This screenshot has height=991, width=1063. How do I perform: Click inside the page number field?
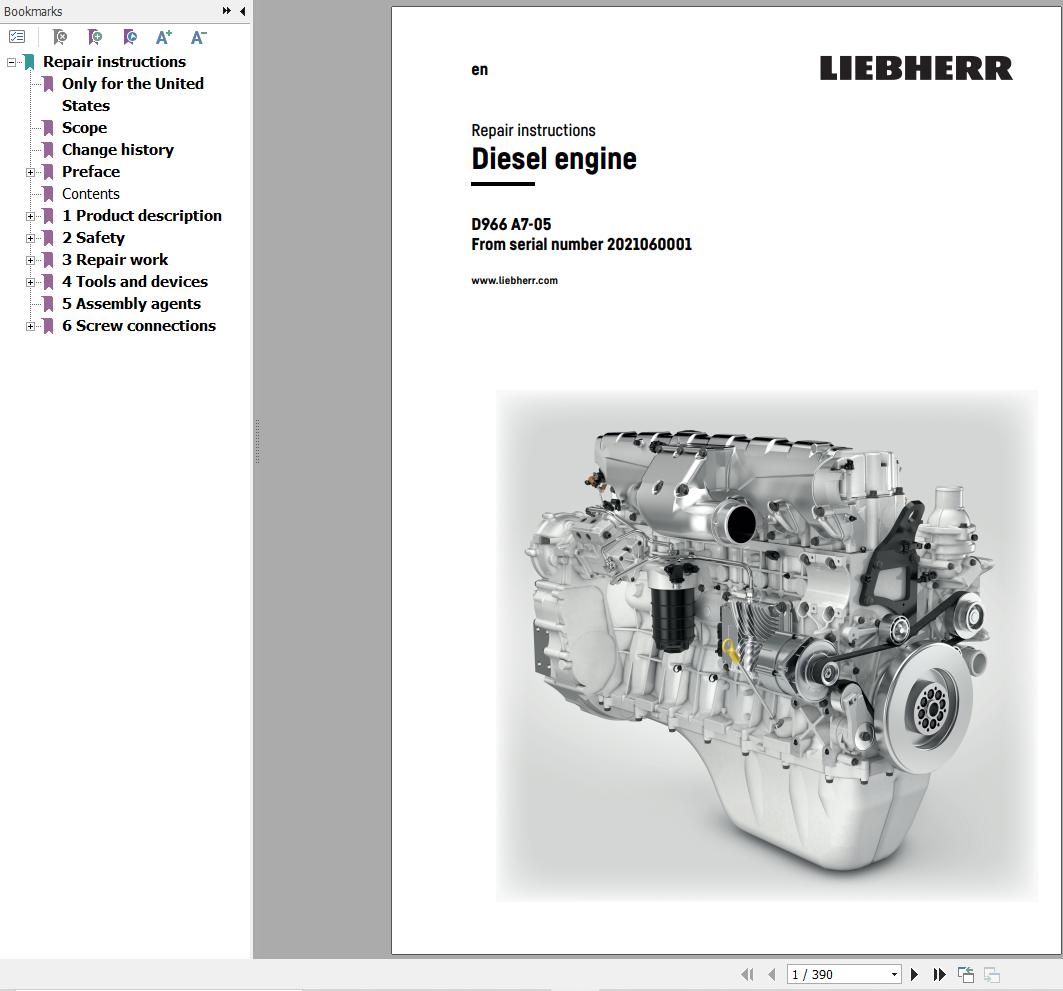coord(830,973)
